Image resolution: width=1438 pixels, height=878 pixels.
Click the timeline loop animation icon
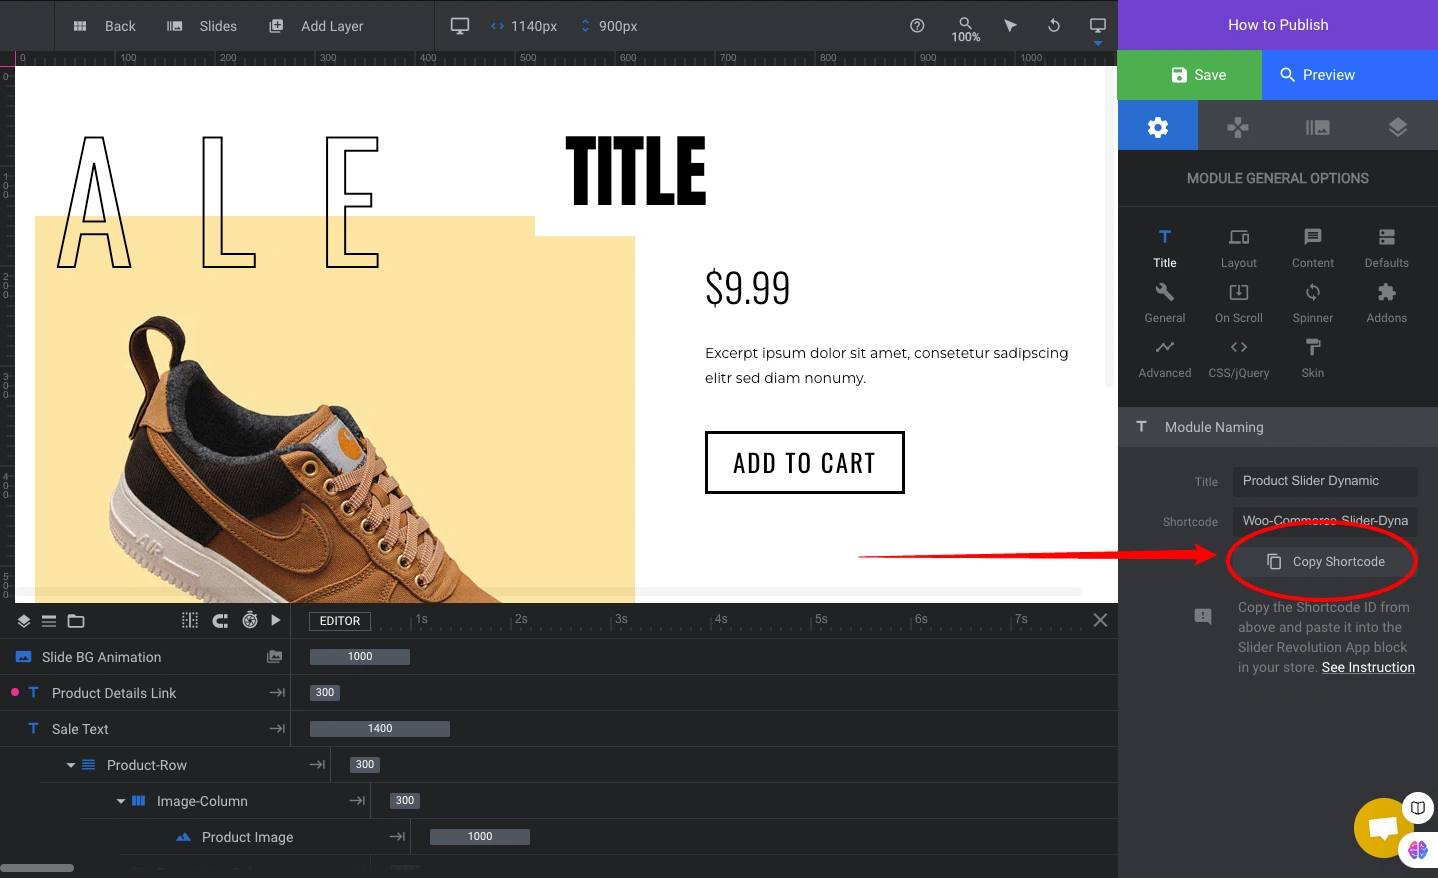click(220, 620)
